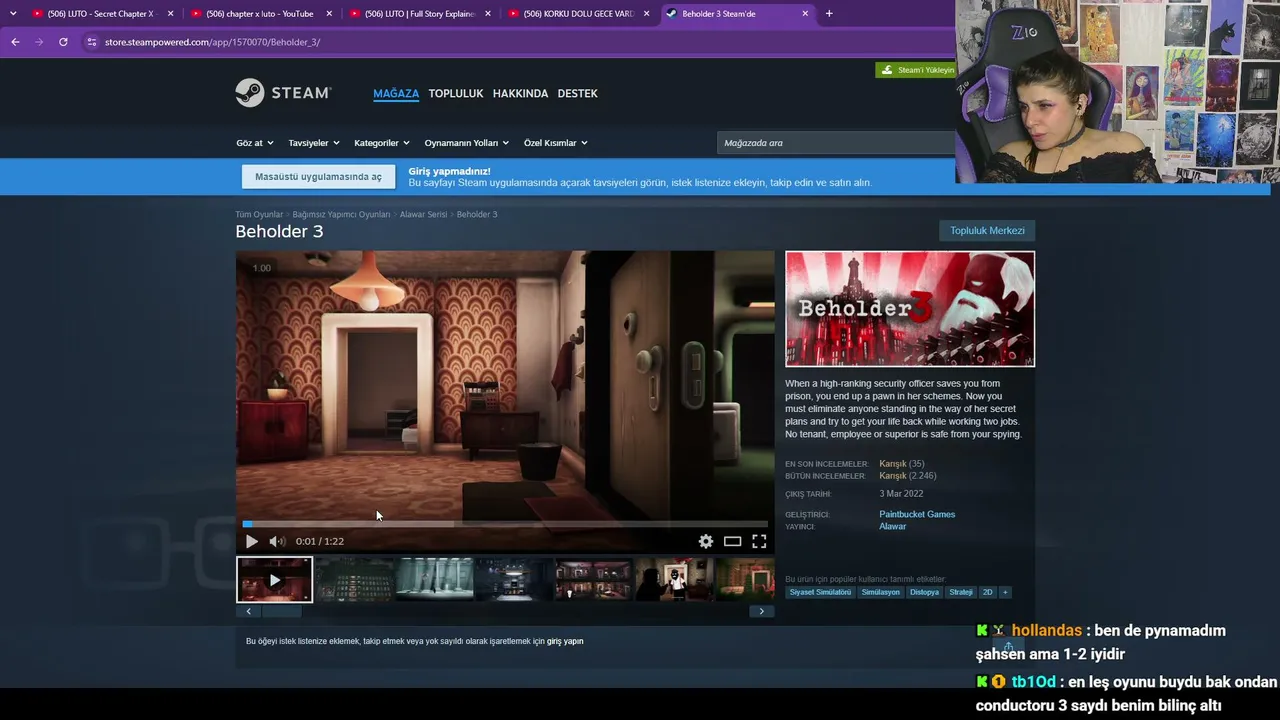Image resolution: width=1280 pixels, height=720 pixels.
Task: Expand the Göz at dropdown
Action: click(x=255, y=143)
